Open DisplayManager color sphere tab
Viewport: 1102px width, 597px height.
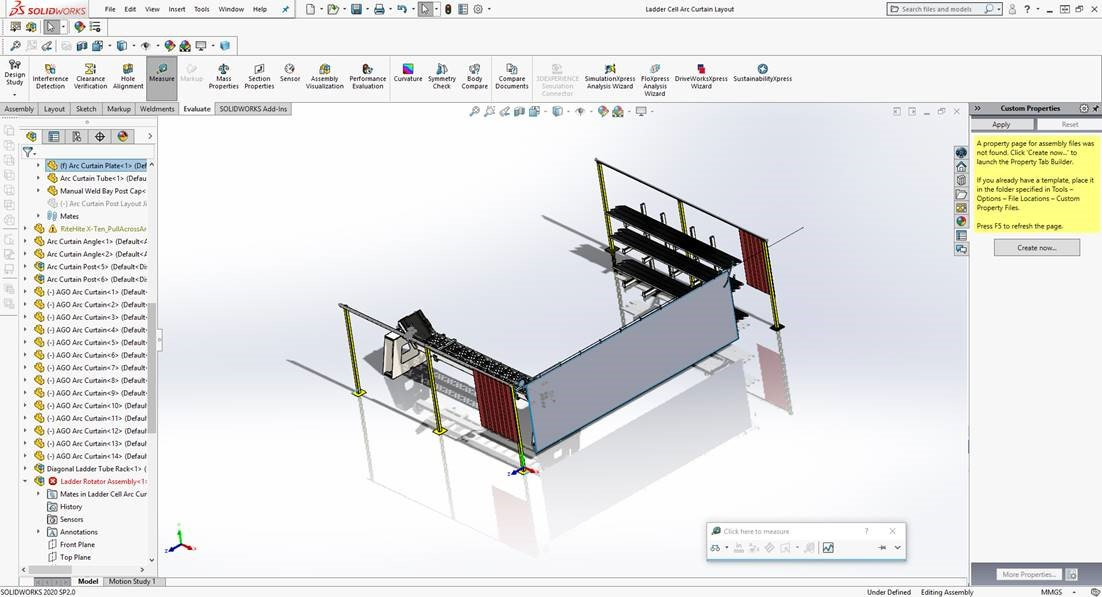coord(122,136)
